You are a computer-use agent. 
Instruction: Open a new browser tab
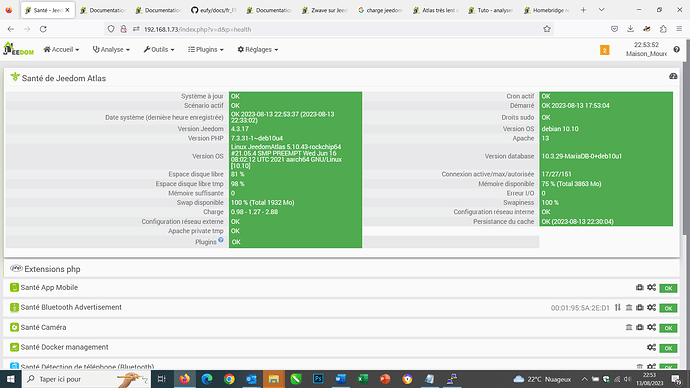point(583,10)
